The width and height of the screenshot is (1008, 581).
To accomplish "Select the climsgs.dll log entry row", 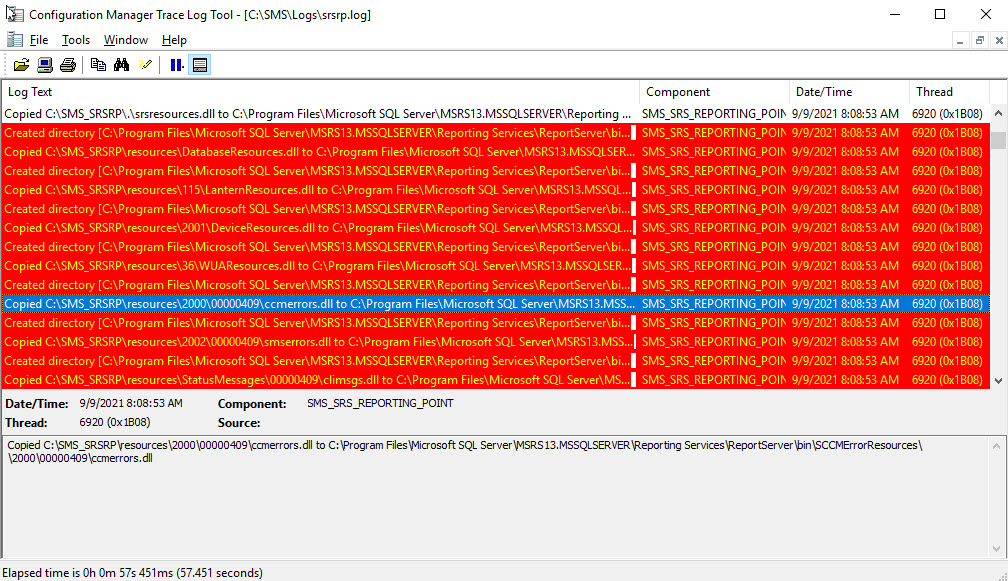I will (x=320, y=380).
